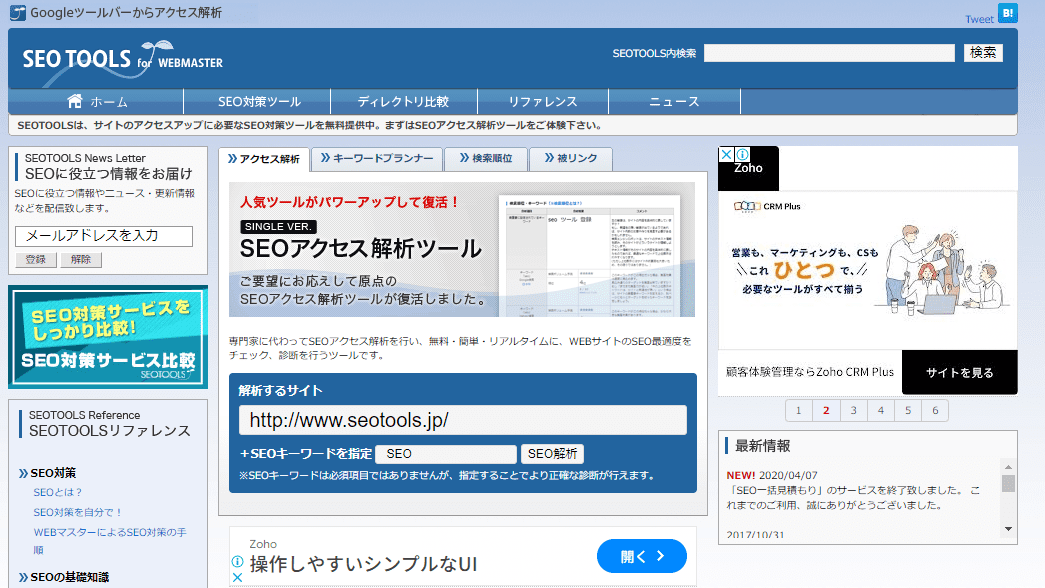The height and width of the screenshot is (588, 1045).
Task: Click the 操作しやすいシンプルなUI ad text
Action: pyautogui.click(x=363, y=565)
